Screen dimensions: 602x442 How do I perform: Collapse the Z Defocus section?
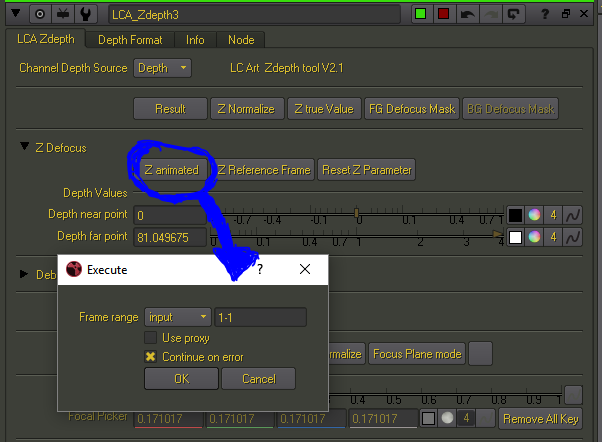click(24, 148)
